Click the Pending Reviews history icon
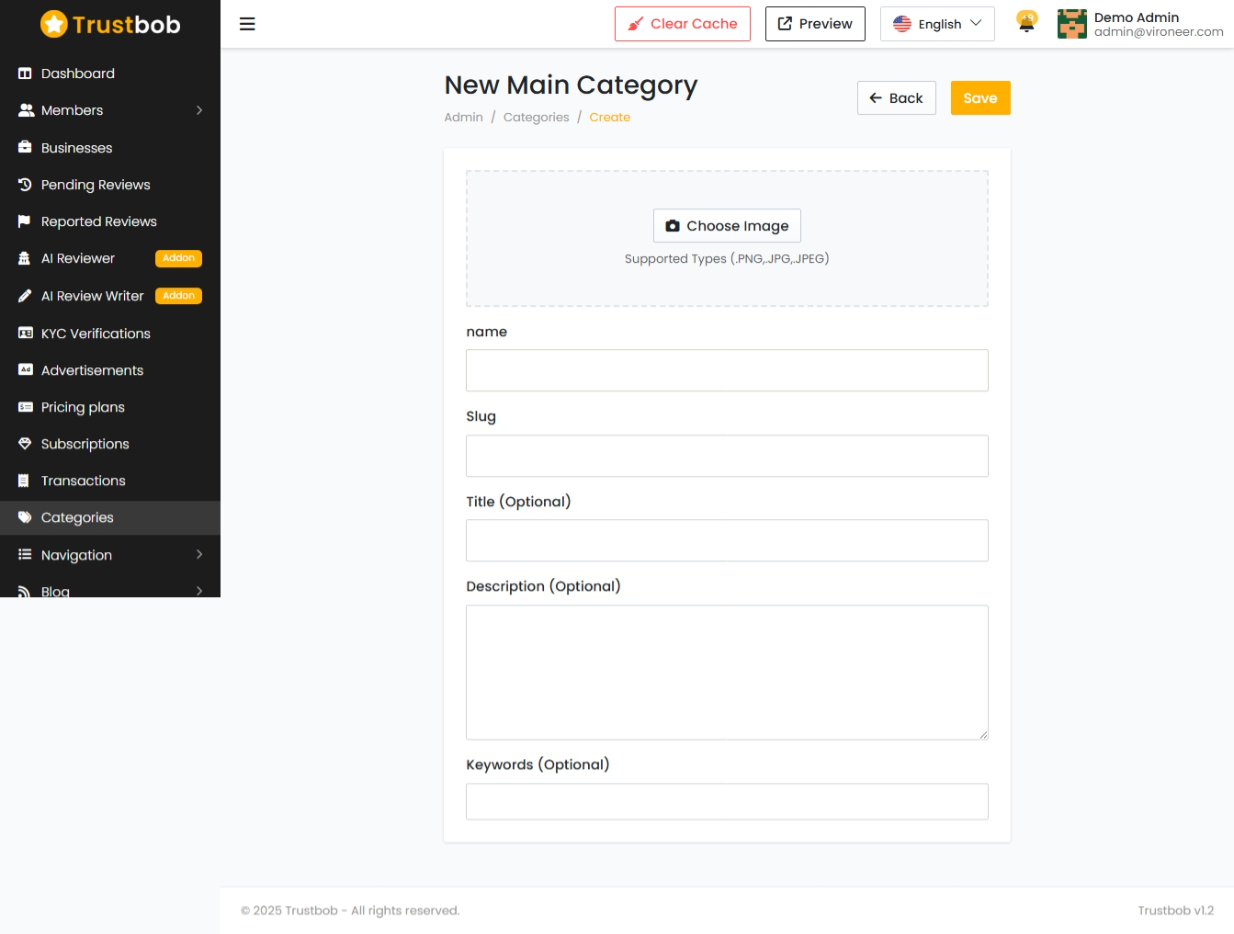This screenshot has width=1234, height=934. click(25, 185)
